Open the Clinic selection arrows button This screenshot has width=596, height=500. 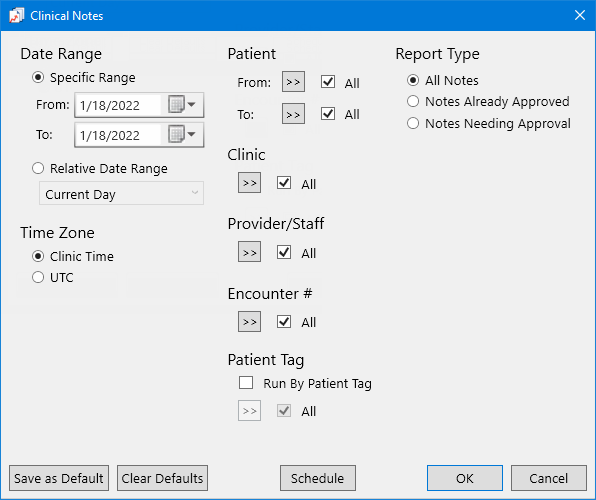coord(249,183)
